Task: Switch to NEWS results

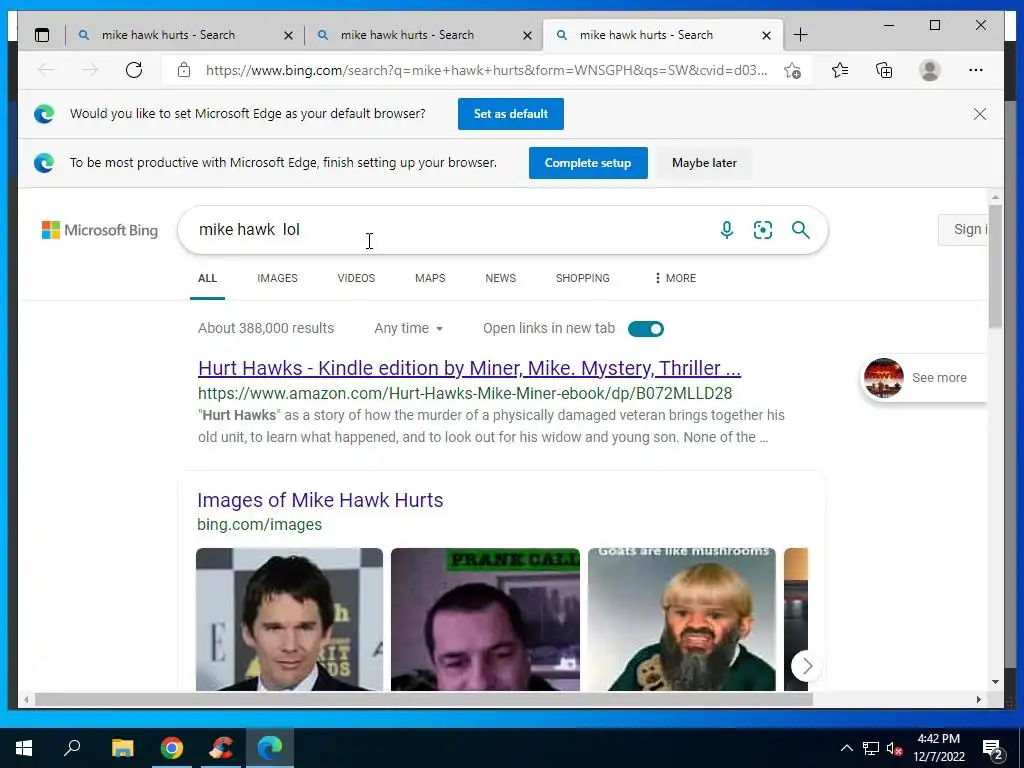Action: [500, 278]
